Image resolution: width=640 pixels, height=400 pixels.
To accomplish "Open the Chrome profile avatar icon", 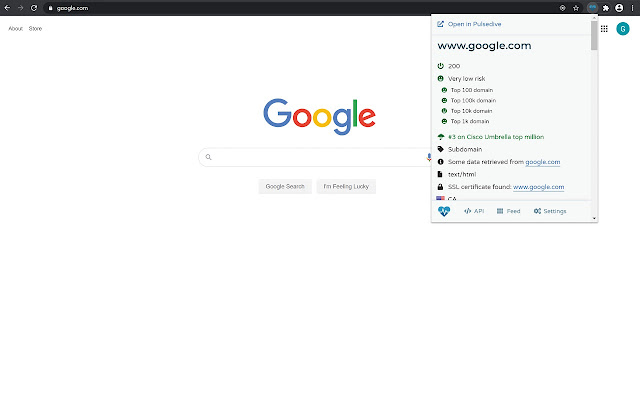I will [x=619, y=8].
